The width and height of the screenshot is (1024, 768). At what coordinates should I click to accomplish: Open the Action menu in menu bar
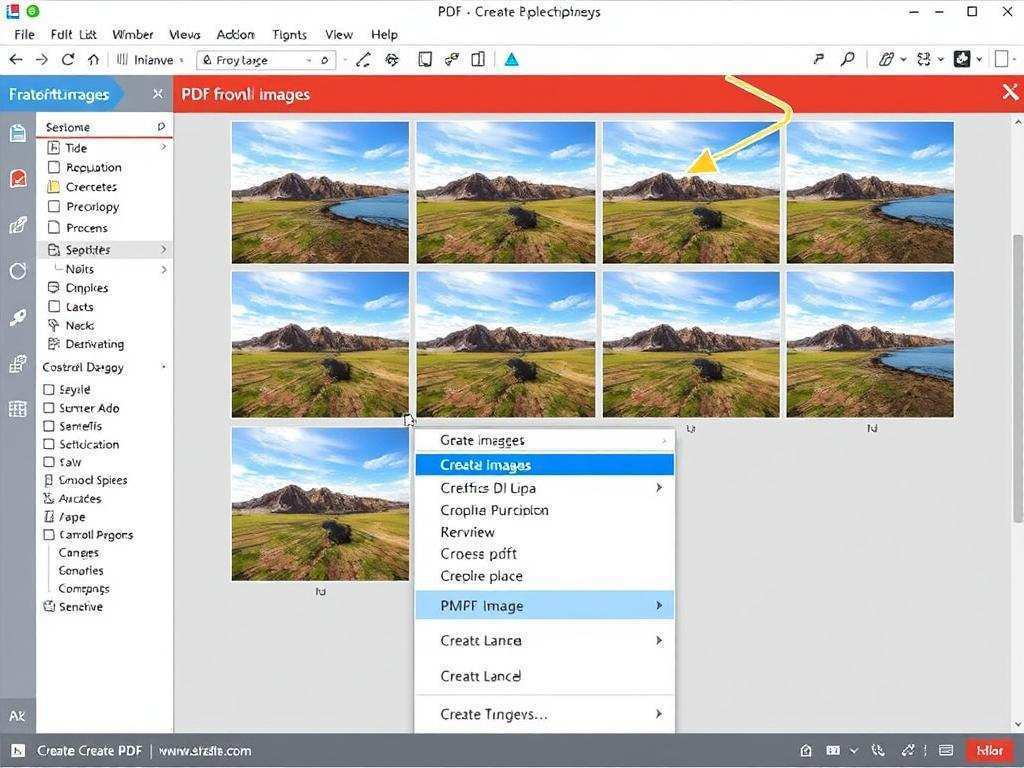coord(235,34)
